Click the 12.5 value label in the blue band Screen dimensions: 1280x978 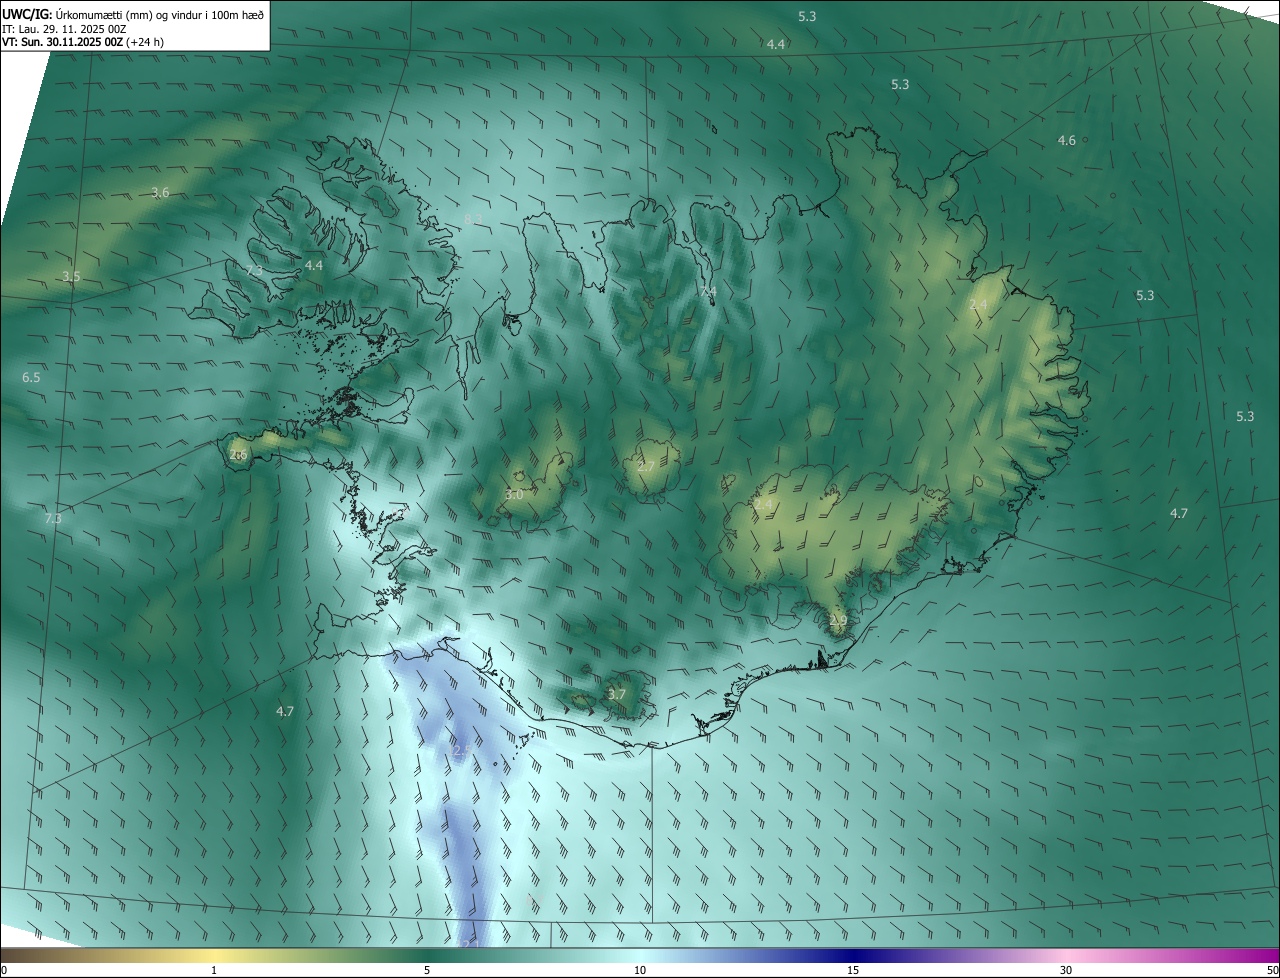click(461, 749)
